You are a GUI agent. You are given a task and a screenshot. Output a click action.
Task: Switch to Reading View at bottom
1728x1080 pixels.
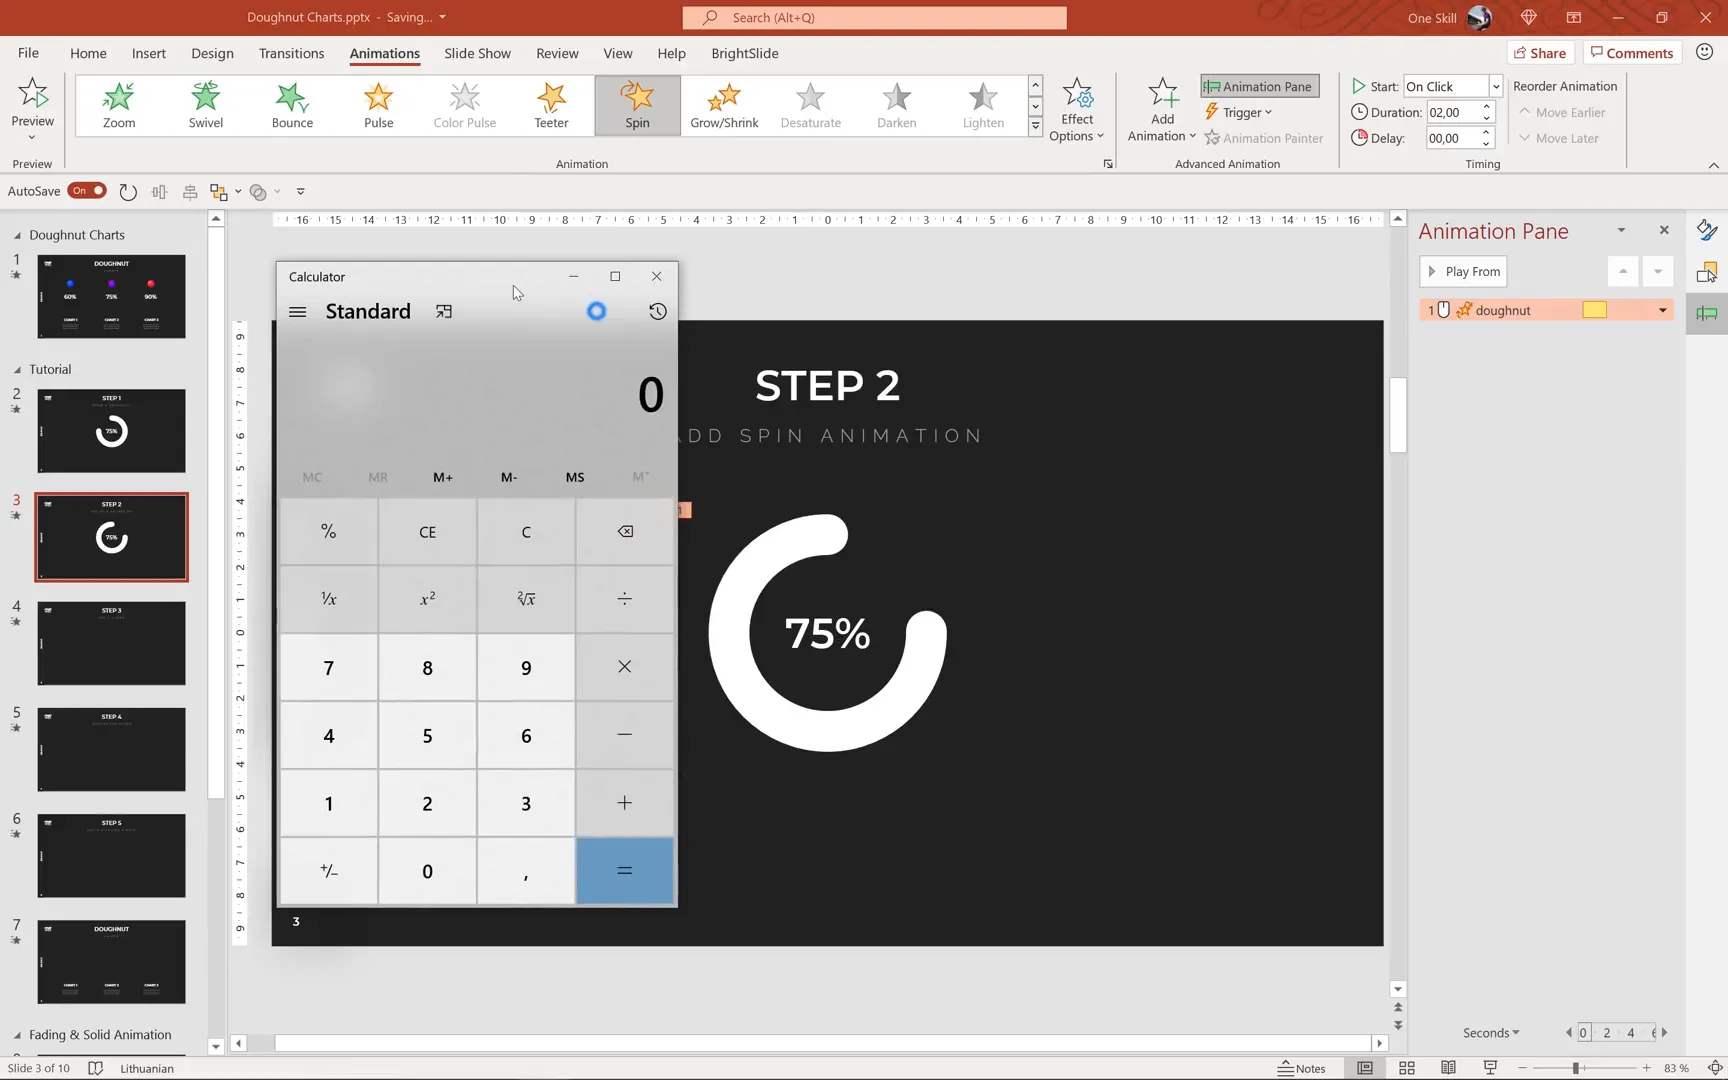pyautogui.click(x=1448, y=1068)
